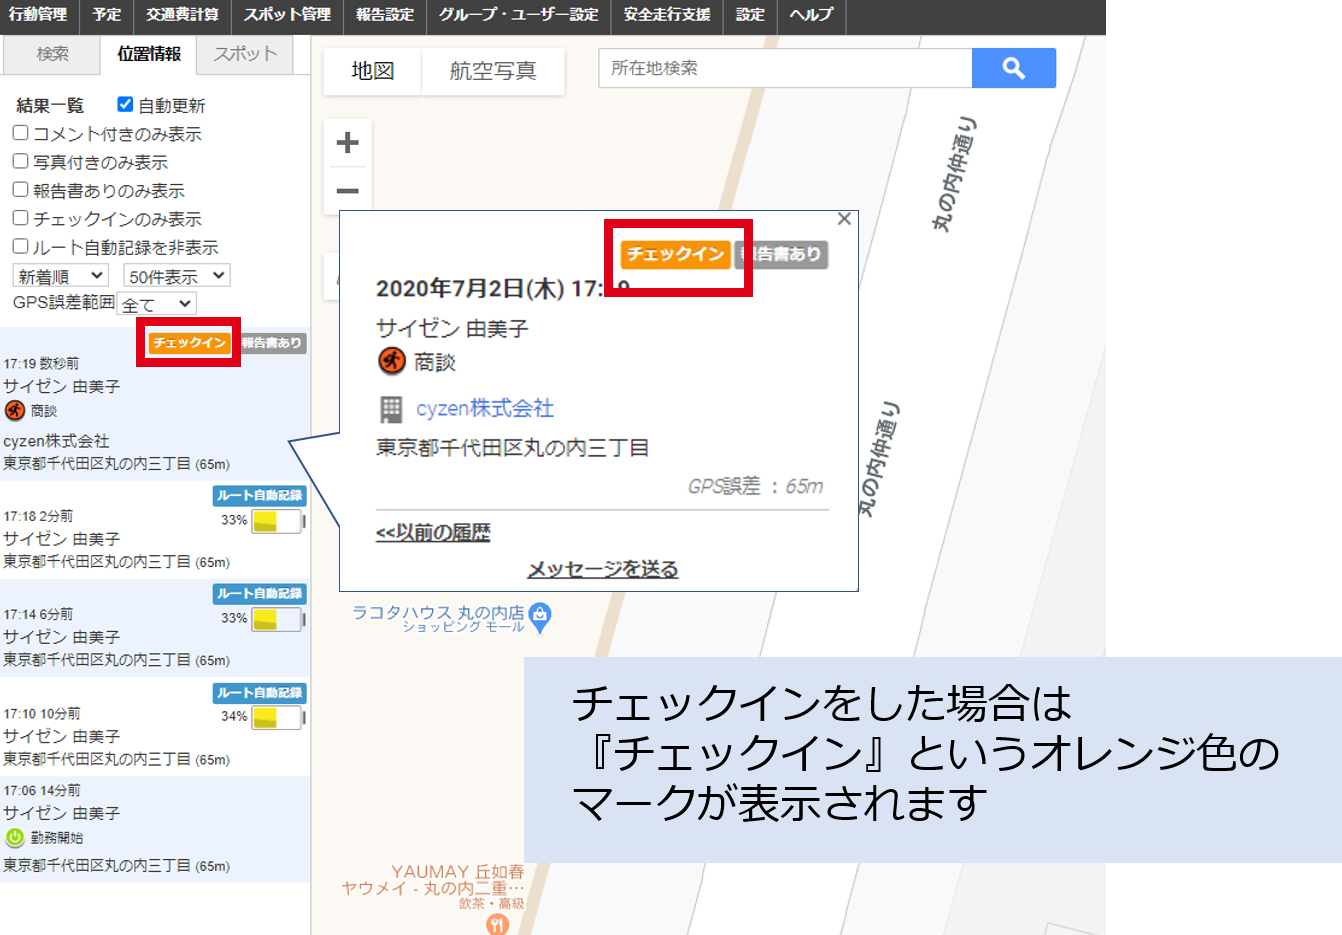Open the 交通費計算 menu
The image size is (1342, 935).
[x=182, y=15]
